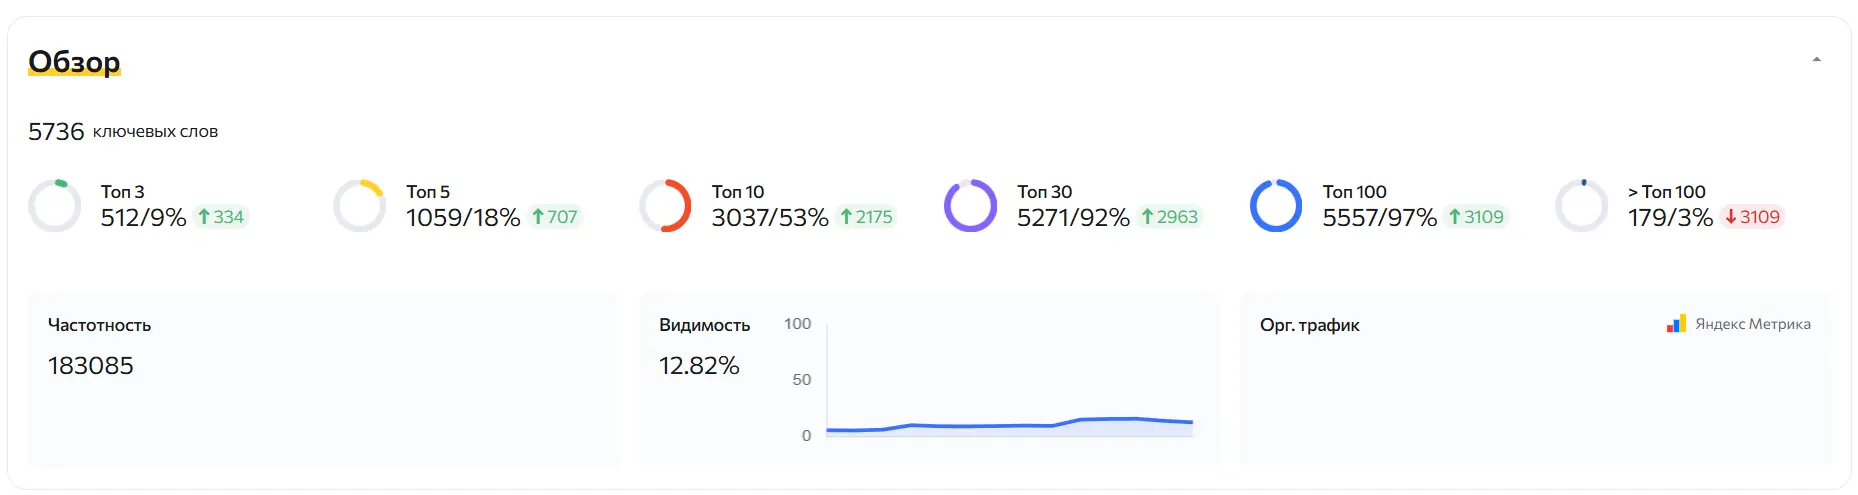Click the >Top 100 donut chart
This screenshot has width=1858, height=495.
pos(1581,206)
